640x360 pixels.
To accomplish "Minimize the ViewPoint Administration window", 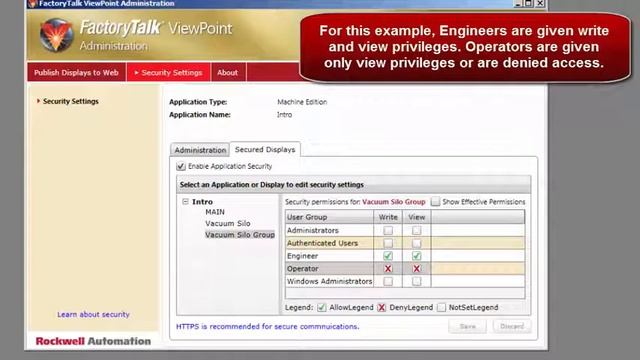I will coord(518,3).
